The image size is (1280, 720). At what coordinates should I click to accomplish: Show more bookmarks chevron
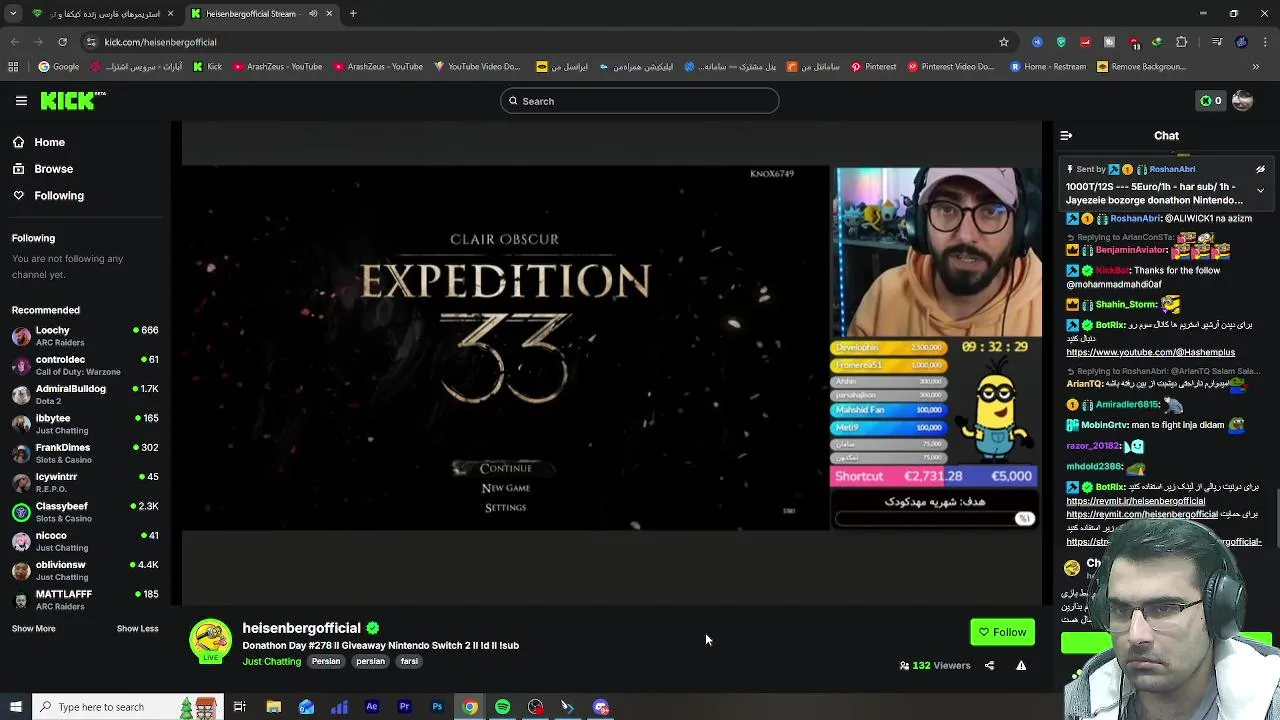pos(1256,67)
